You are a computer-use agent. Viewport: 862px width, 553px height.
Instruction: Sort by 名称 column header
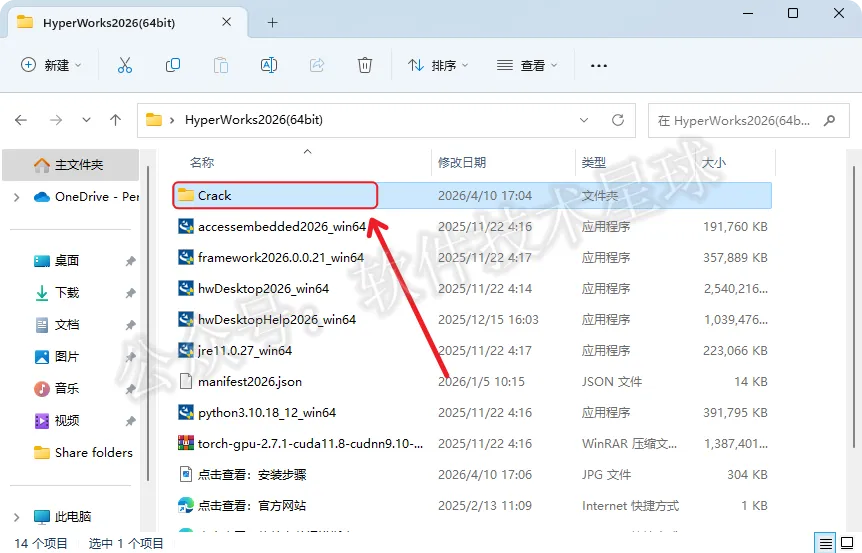[202, 163]
